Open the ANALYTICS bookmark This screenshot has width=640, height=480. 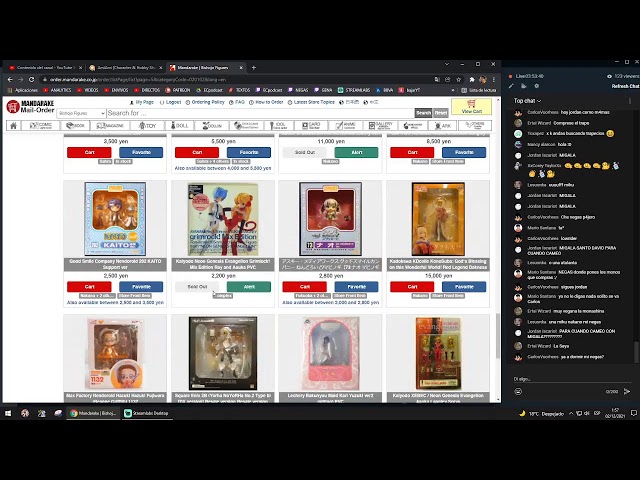click(57, 90)
